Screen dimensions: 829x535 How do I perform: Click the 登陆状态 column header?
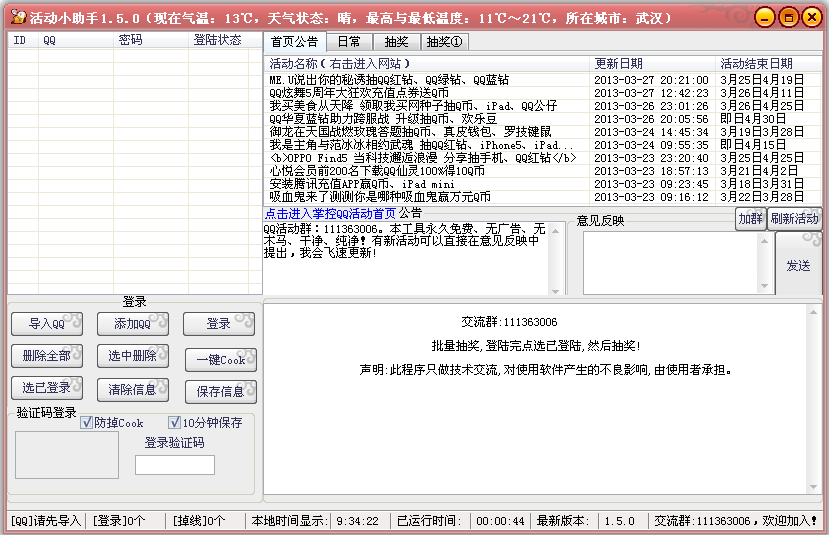218,40
